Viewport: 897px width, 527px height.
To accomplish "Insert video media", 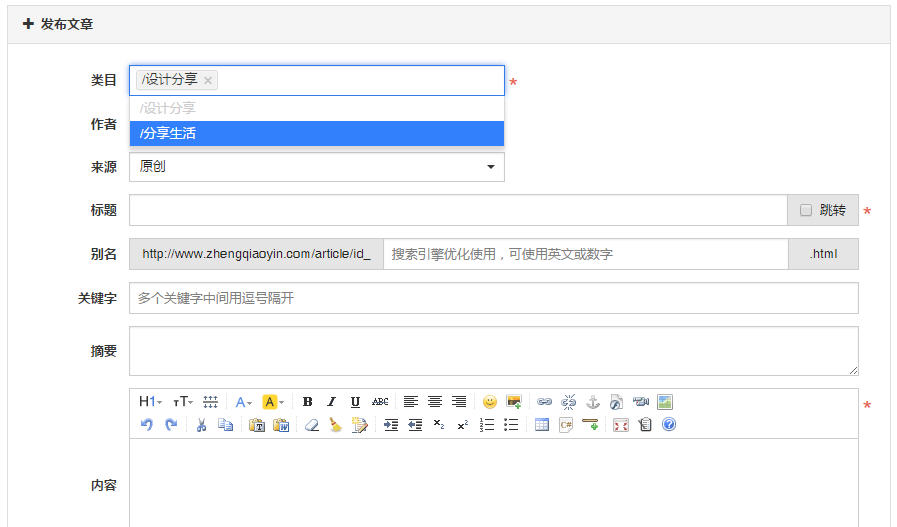I will (x=641, y=402).
